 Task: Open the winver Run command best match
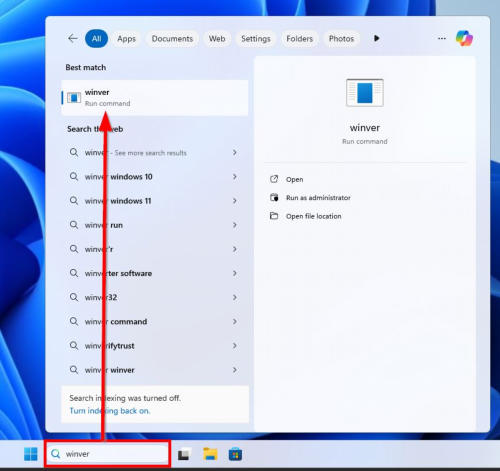point(155,98)
